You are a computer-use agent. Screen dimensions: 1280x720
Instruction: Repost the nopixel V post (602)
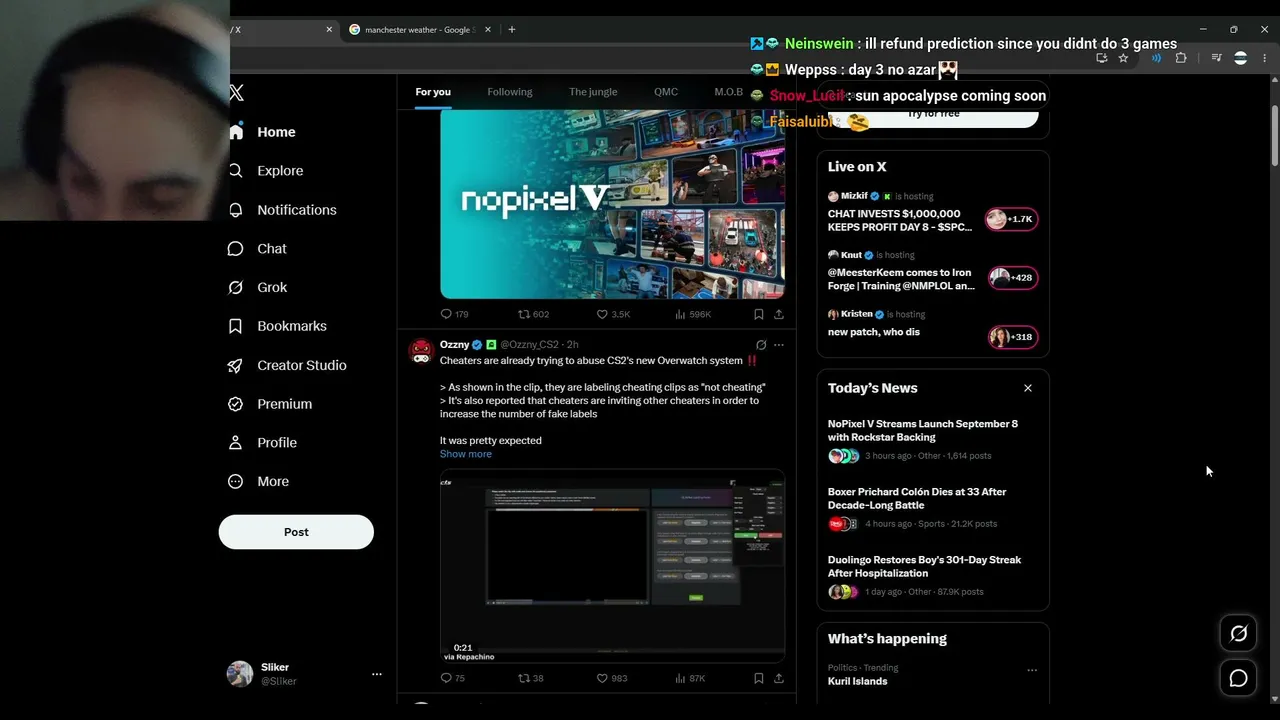click(x=533, y=314)
